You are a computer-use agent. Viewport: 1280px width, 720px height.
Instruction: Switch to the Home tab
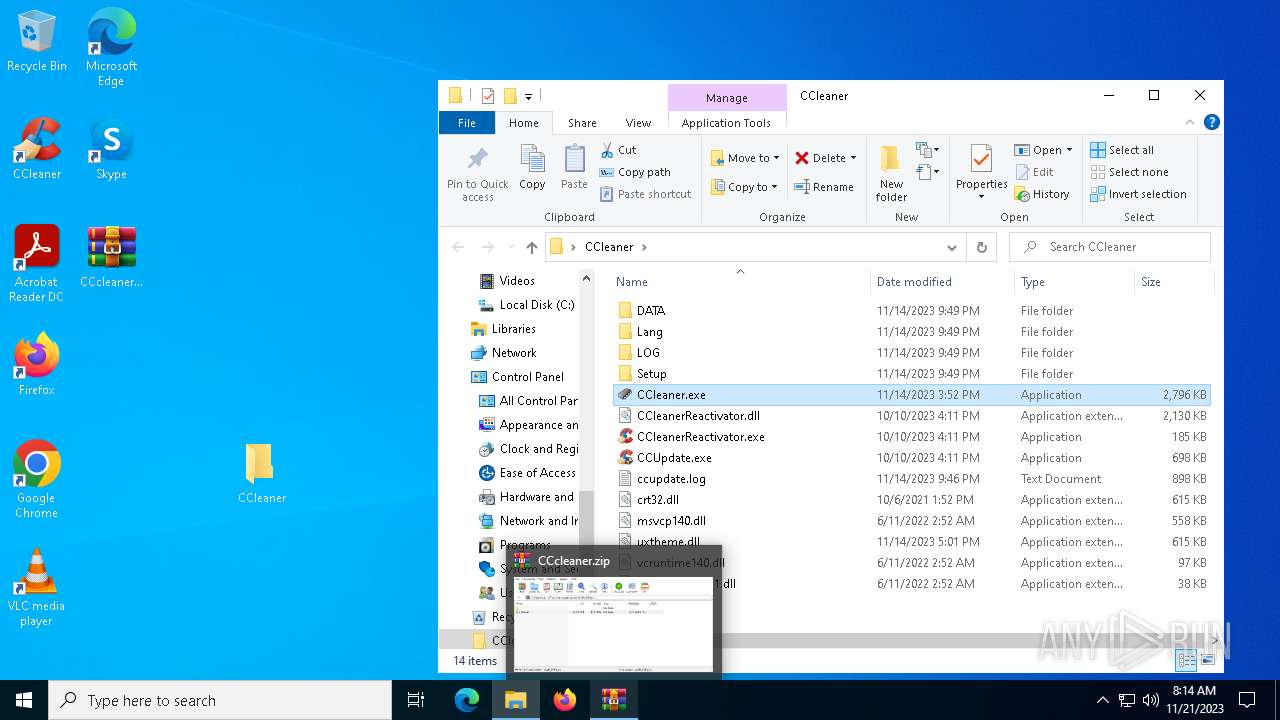tap(523, 123)
